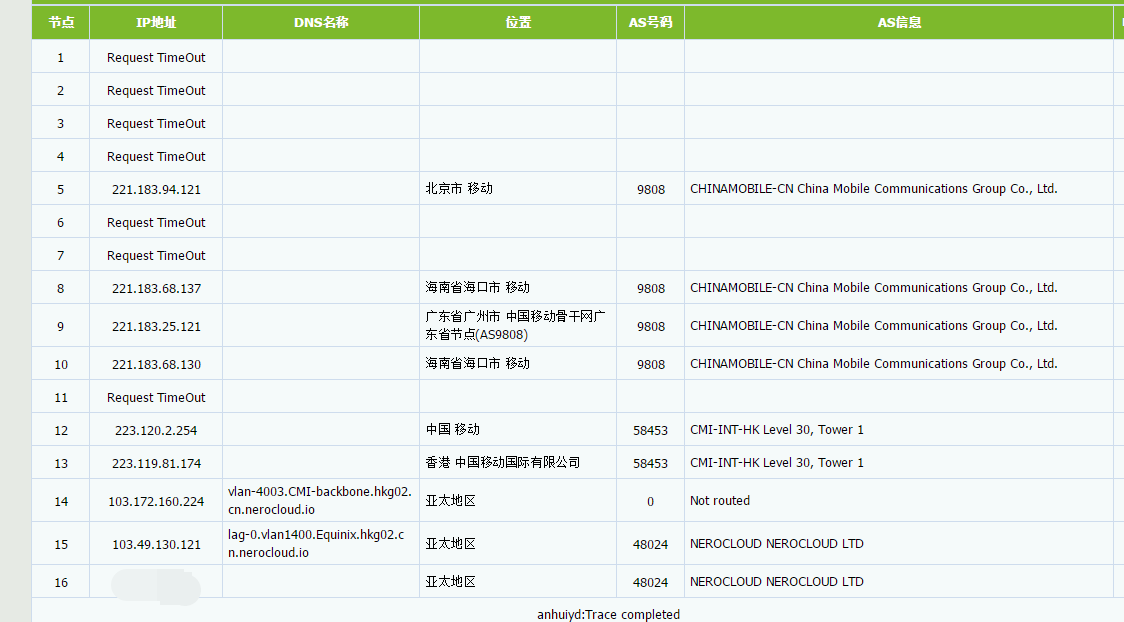Click Request TimeOut in node 3 row
Viewport: 1124px width, 622px height.
click(156, 123)
